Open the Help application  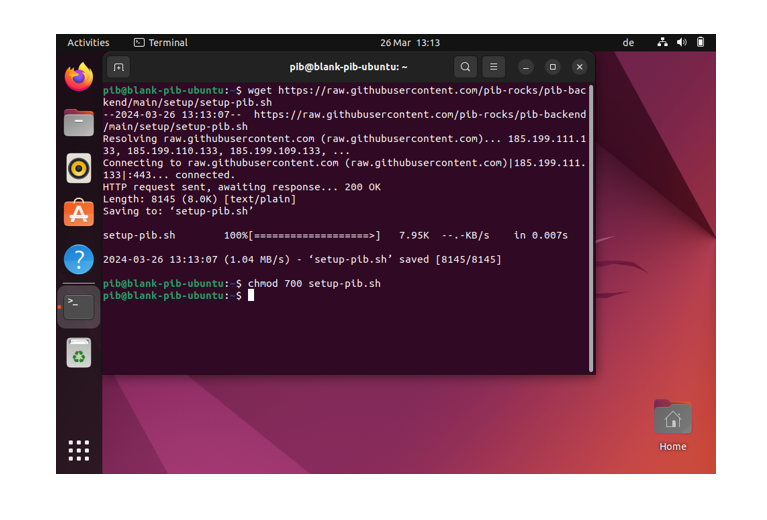(x=79, y=259)
